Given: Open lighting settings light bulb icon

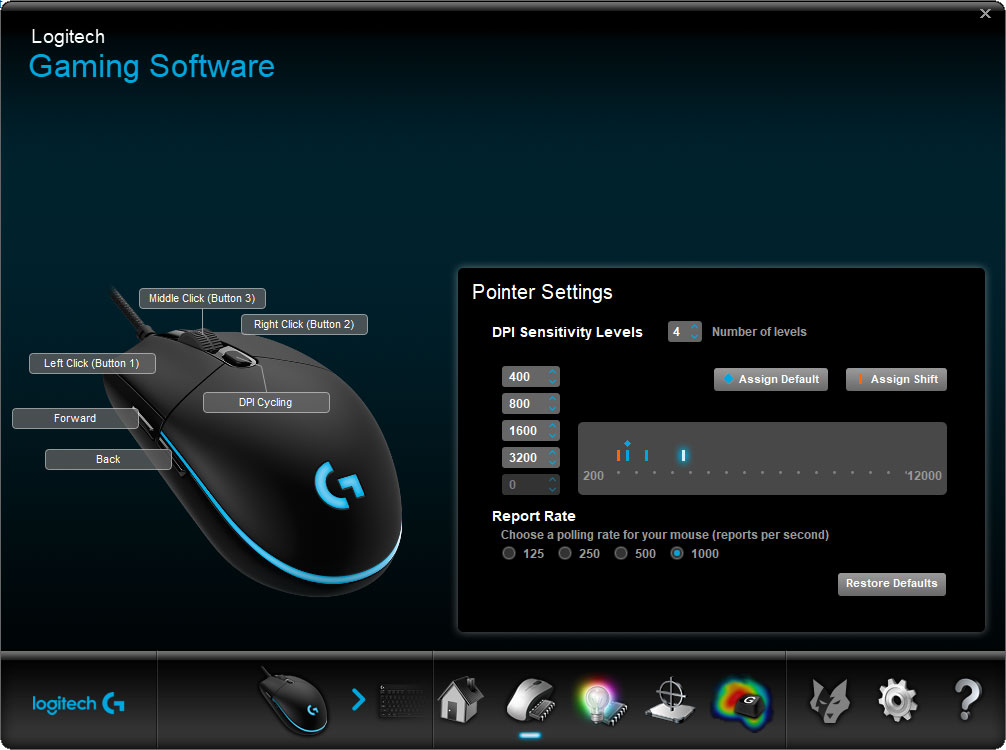Looking at the screenshot, I should (601, 701).
